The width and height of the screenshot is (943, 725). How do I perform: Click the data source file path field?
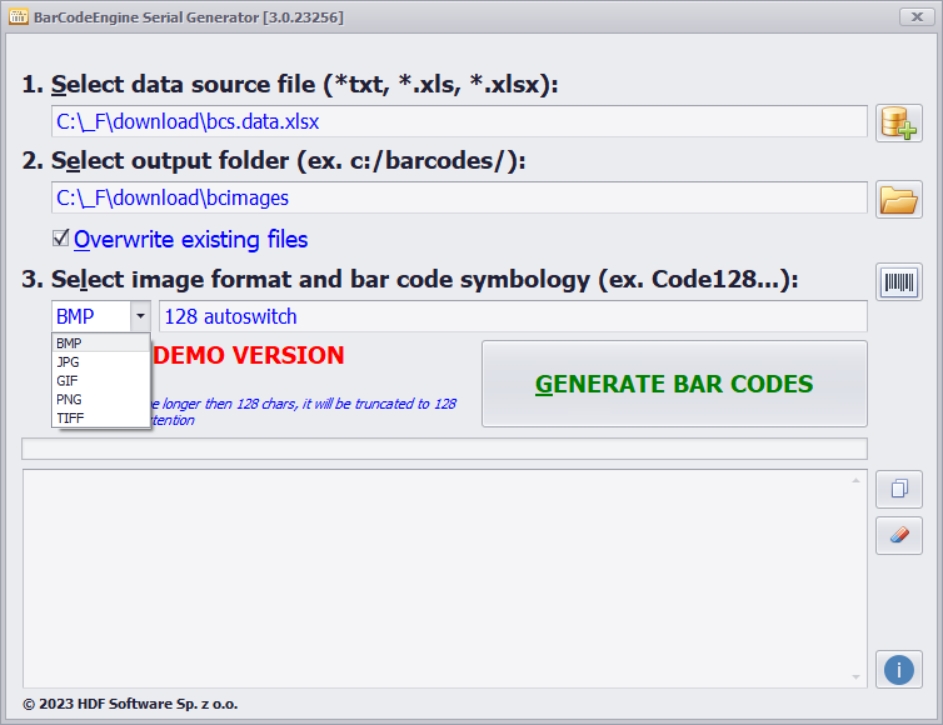click(x=459, y=122)
